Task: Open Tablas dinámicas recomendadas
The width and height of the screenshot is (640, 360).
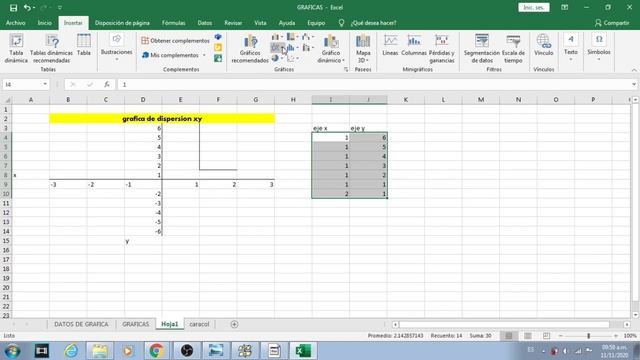Action: click(x=51, y=49)
